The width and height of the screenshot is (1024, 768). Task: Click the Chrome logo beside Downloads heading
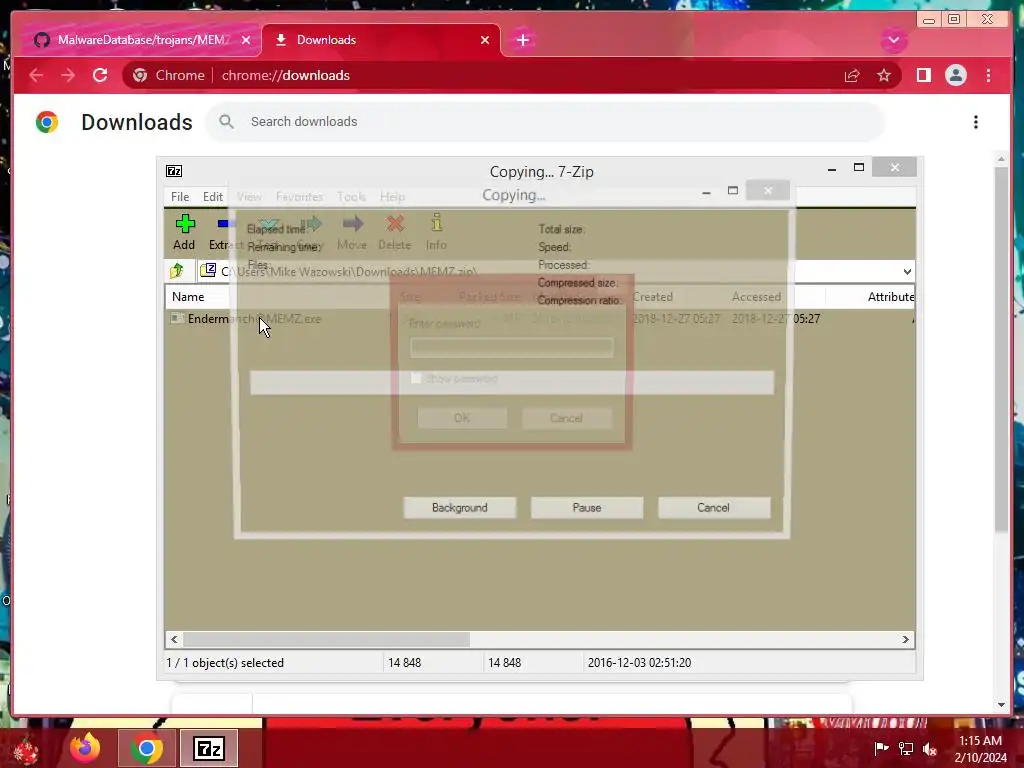(x=47, y=122)
